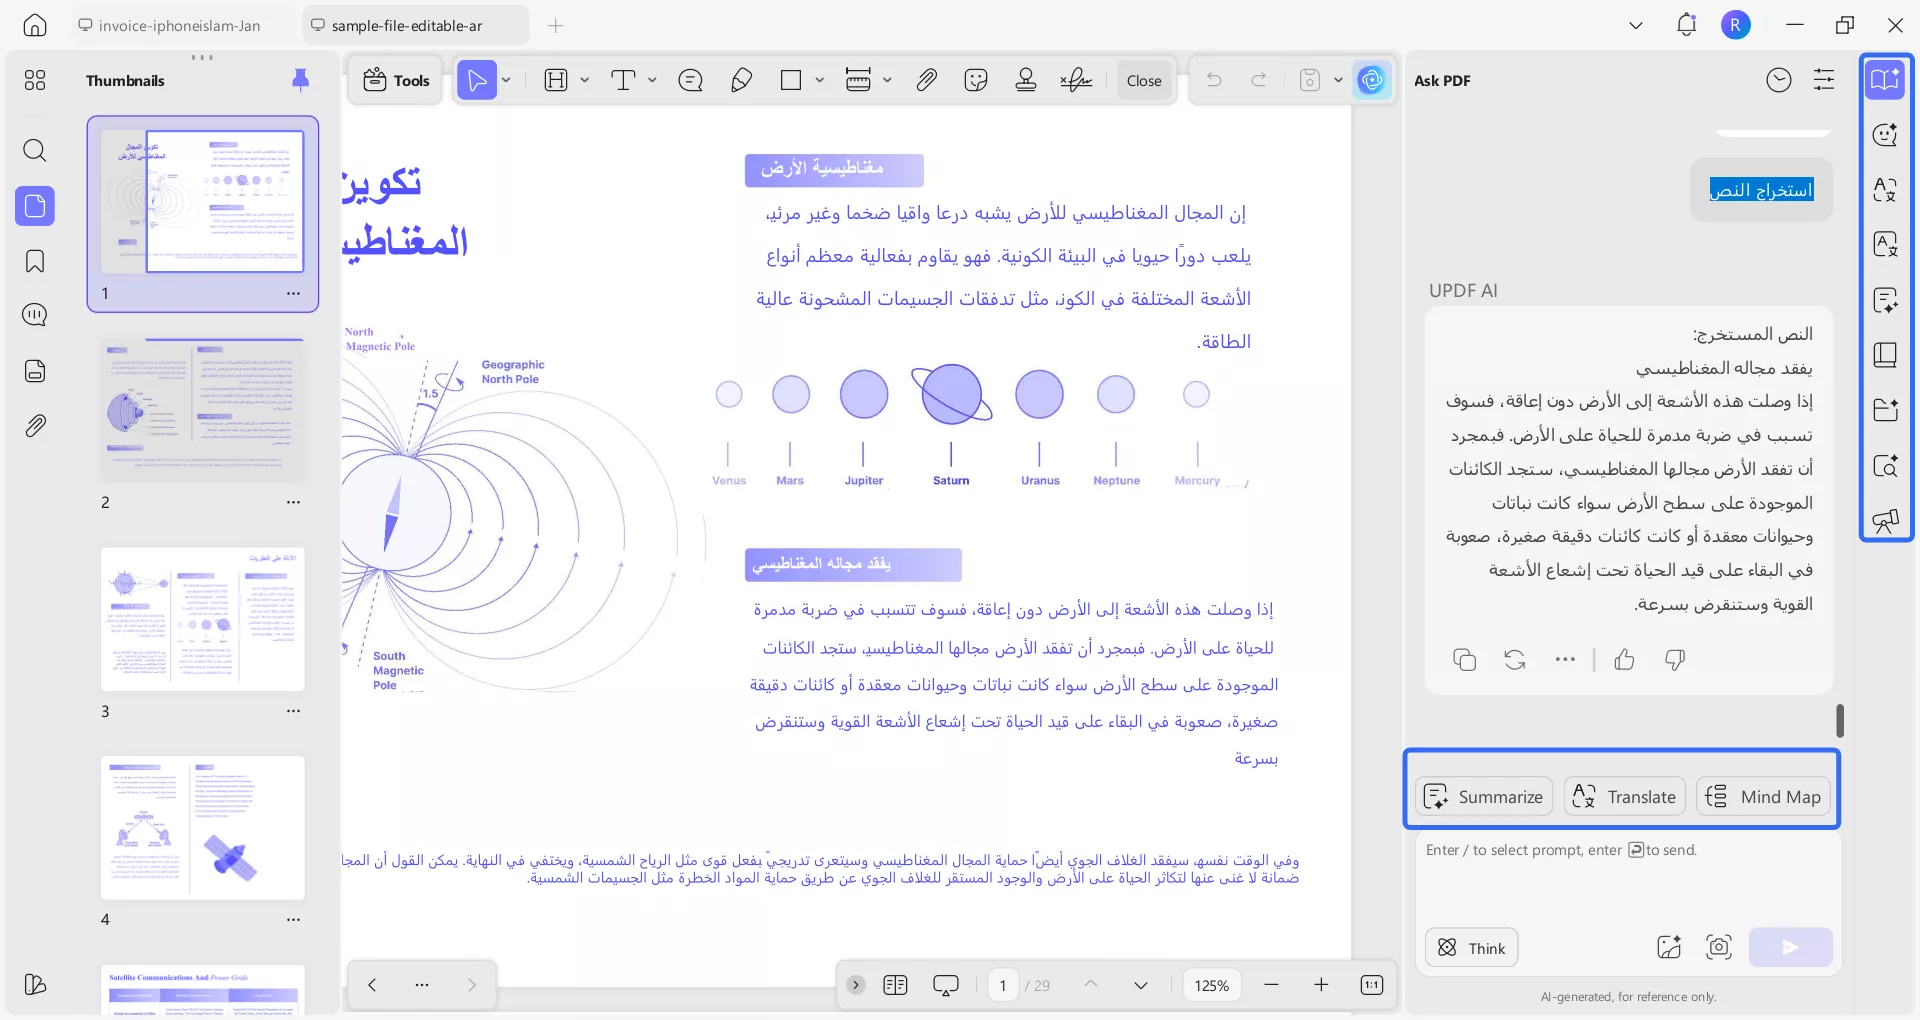
Task: Expand the Shape tool dropdown
Action: [x=819, y=80]
